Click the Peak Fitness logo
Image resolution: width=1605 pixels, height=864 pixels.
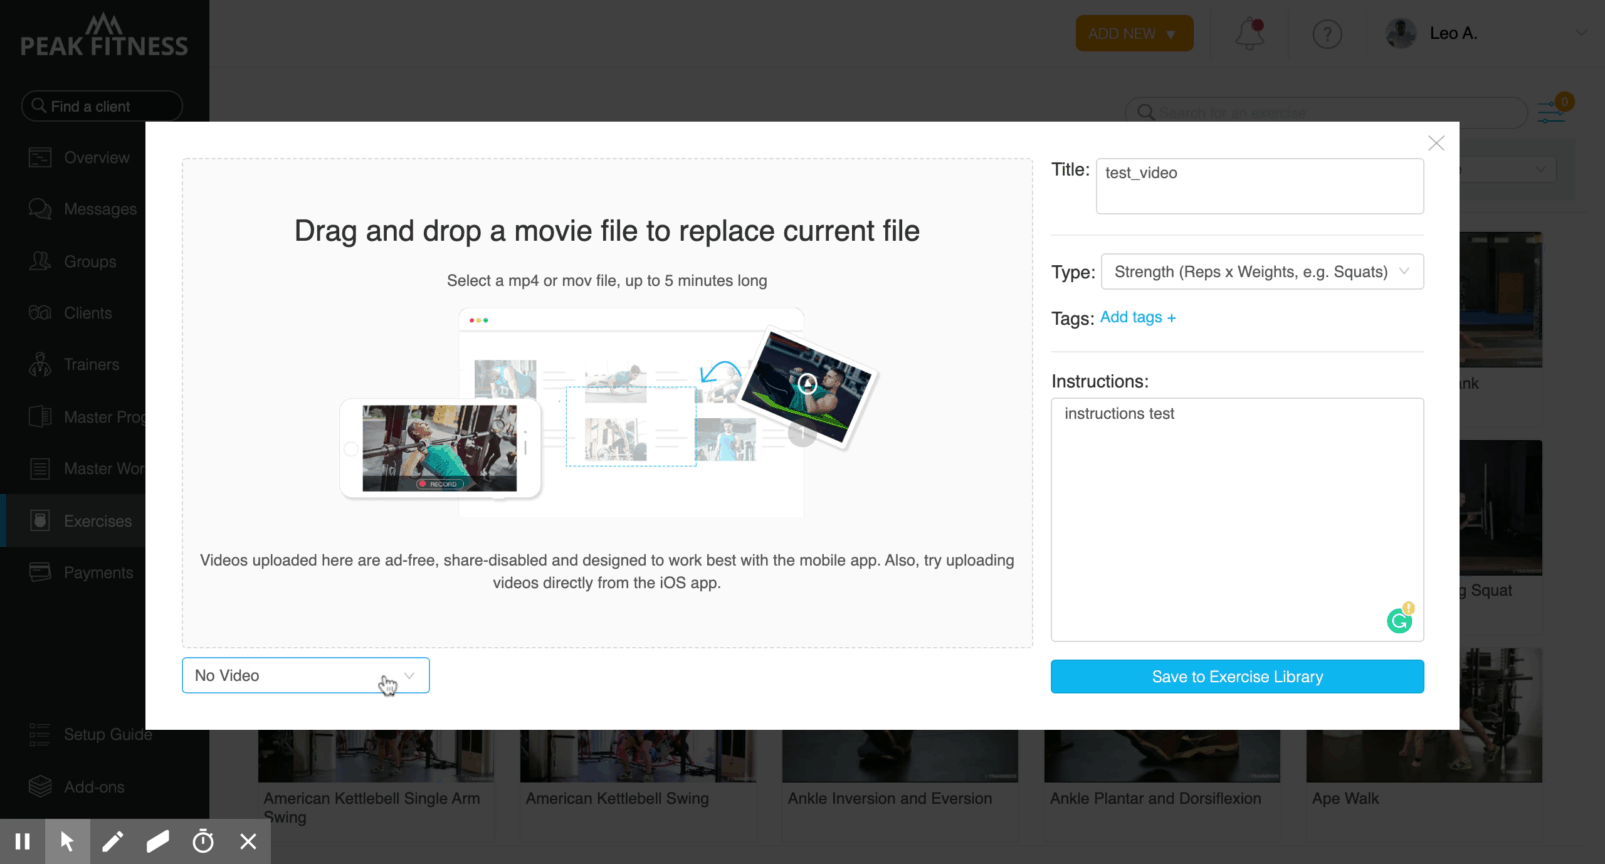(x=104, y=36)
